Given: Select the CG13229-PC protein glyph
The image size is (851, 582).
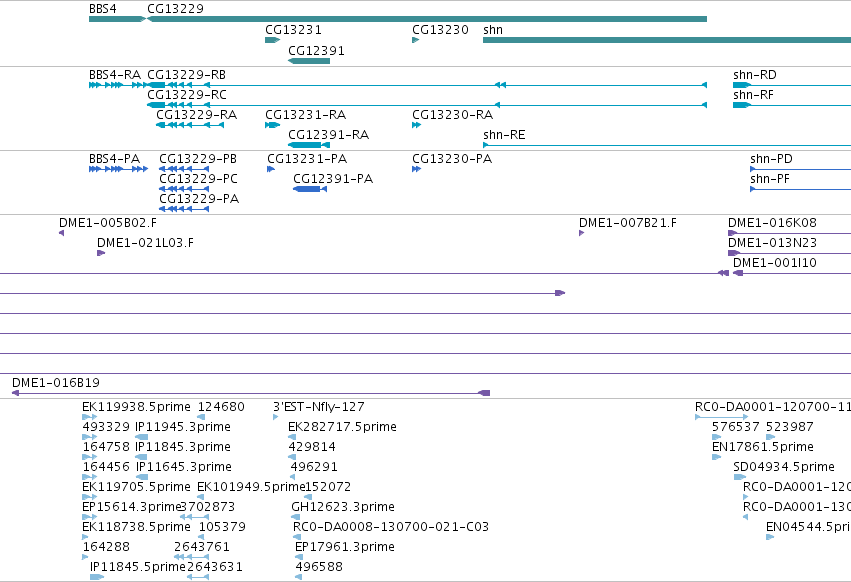Looking at the screenshot, I should 184,189.
